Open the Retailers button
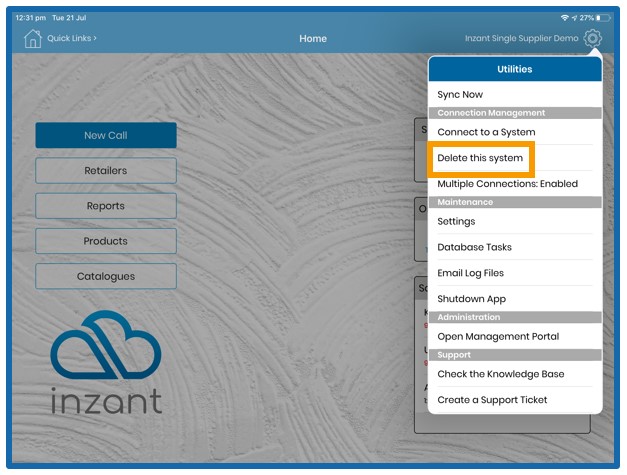This screenshot has width=627, height=475. click(x=106, y=171)
